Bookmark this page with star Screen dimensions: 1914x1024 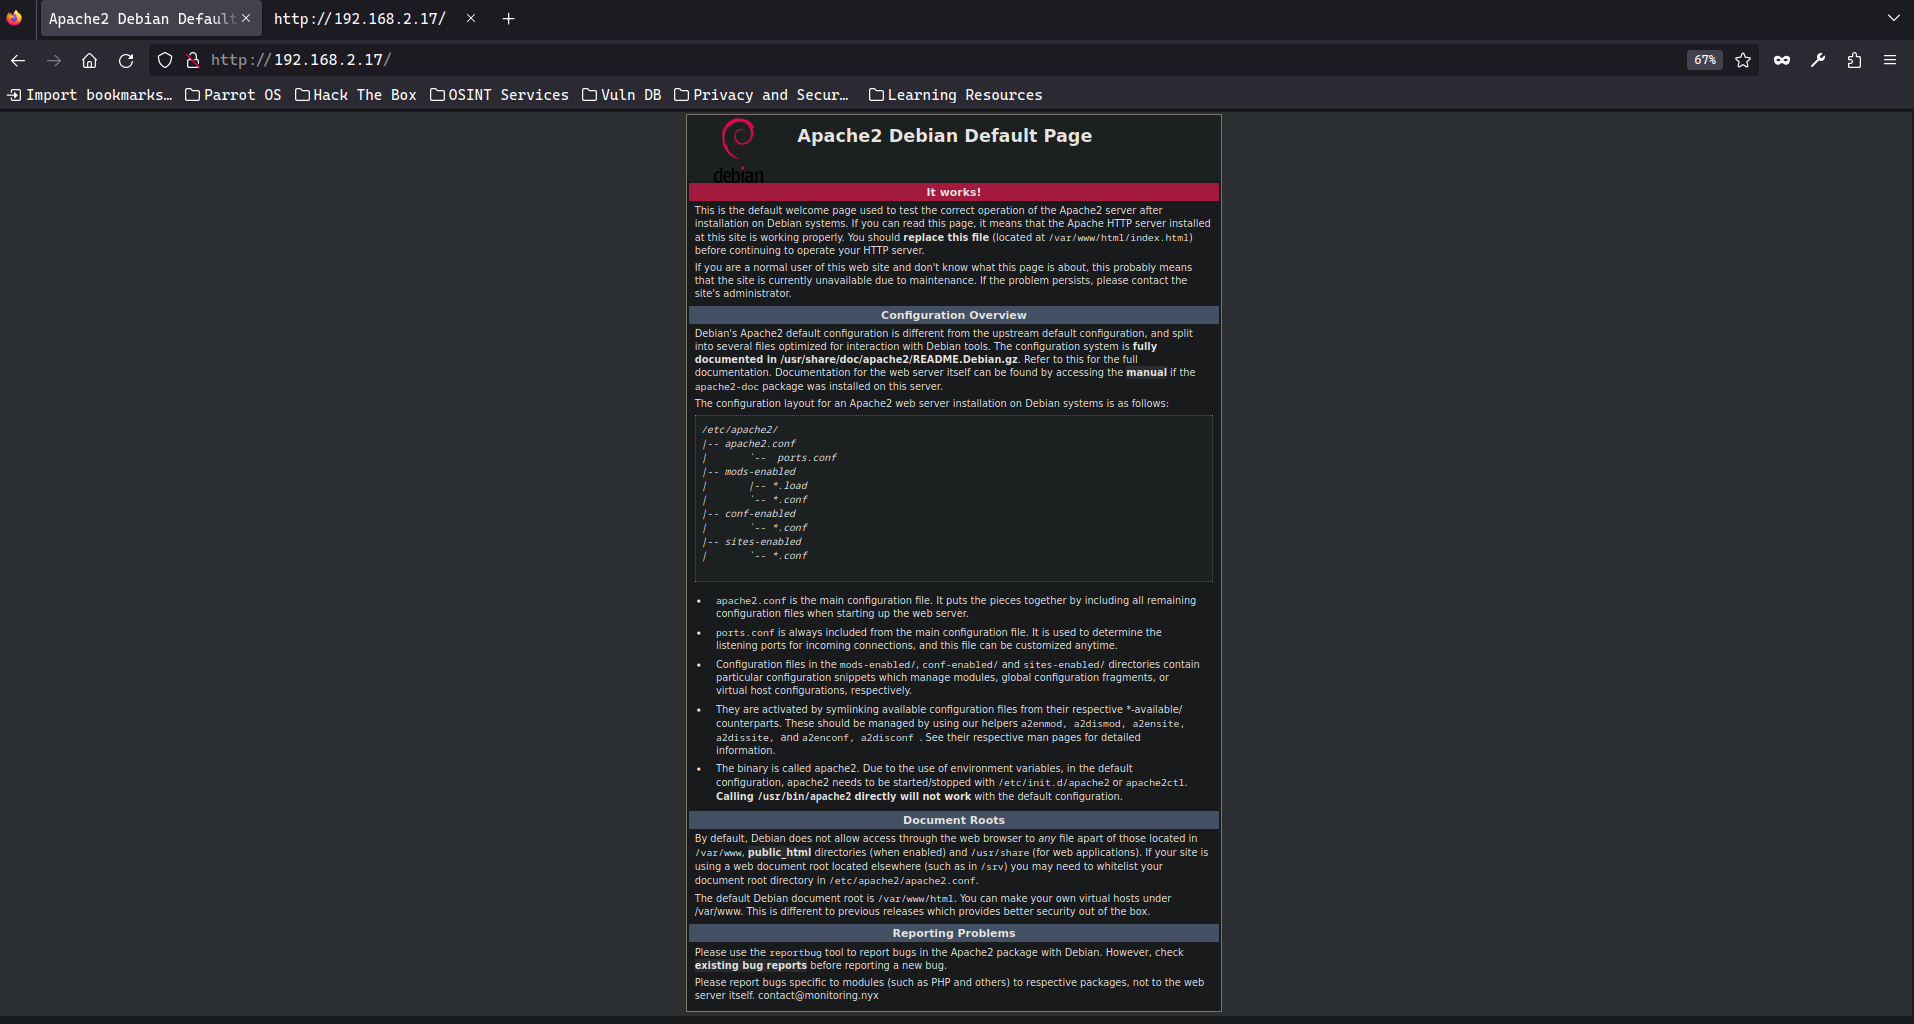(1743, 60)
